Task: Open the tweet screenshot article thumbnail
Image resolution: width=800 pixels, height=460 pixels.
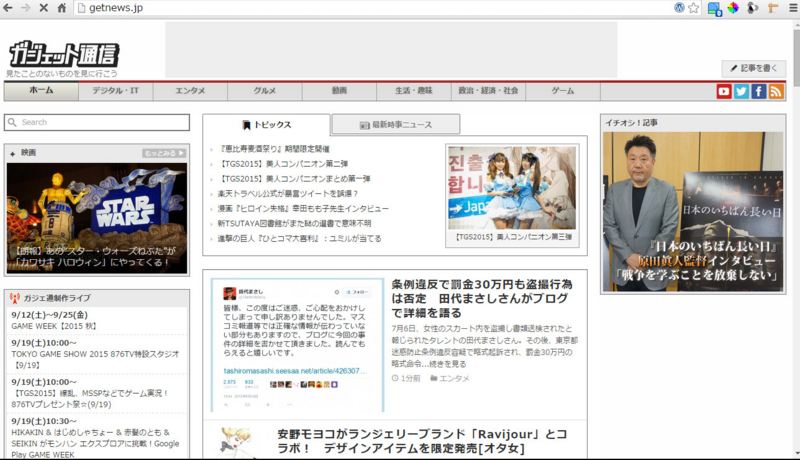Action: coord(297,345)
